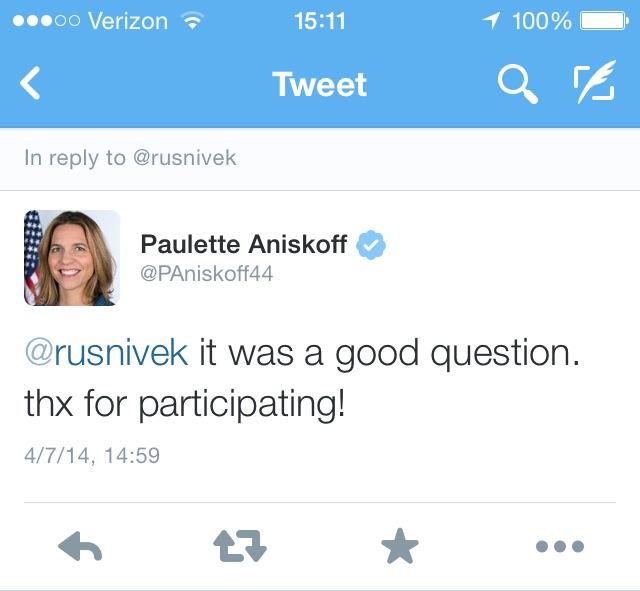
Task: Open search with the magnifying glass
Action: pos(517,85)
